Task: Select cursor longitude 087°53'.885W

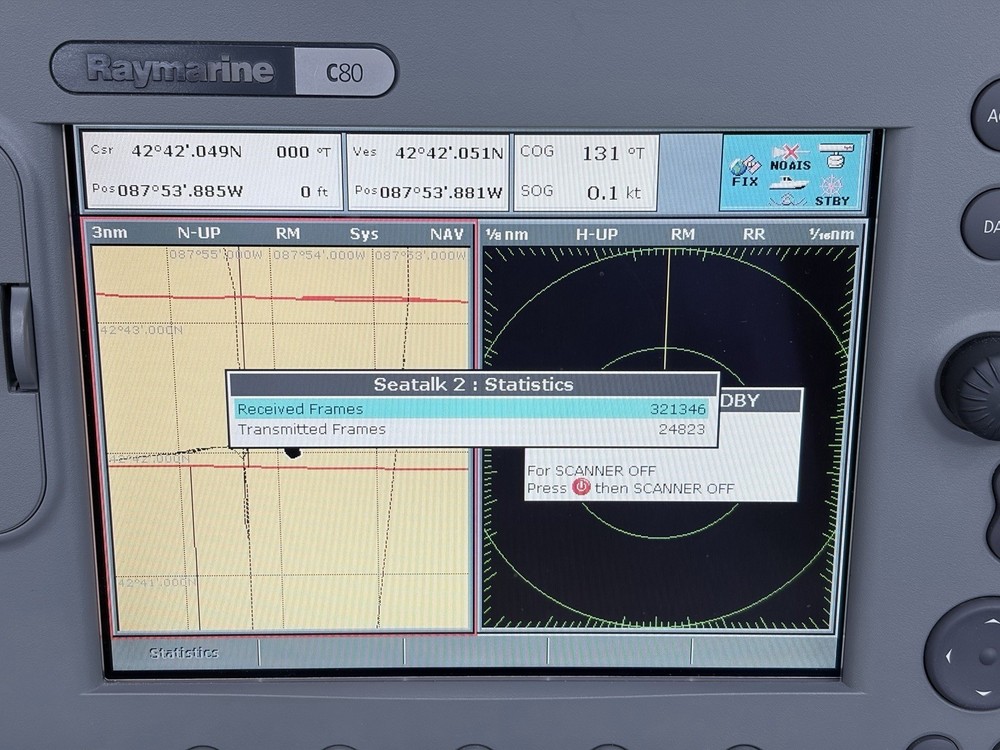Action: coord(180,191)
